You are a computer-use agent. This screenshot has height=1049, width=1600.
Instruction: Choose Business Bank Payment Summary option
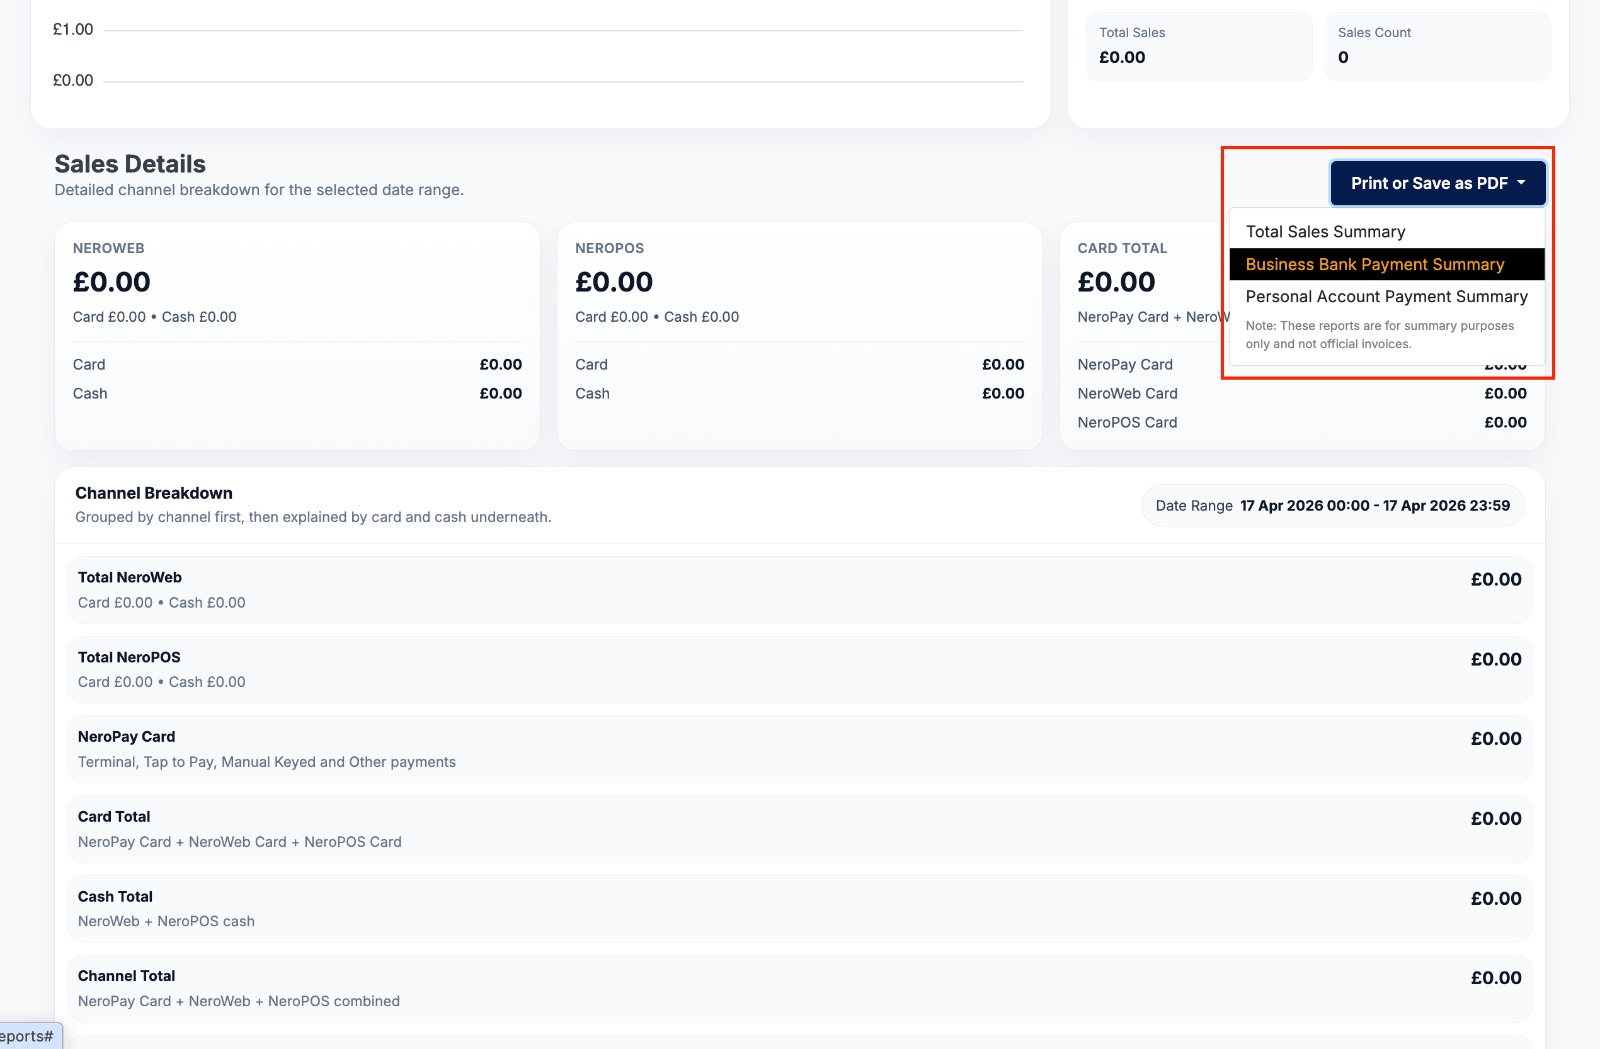pos(1374,264)
